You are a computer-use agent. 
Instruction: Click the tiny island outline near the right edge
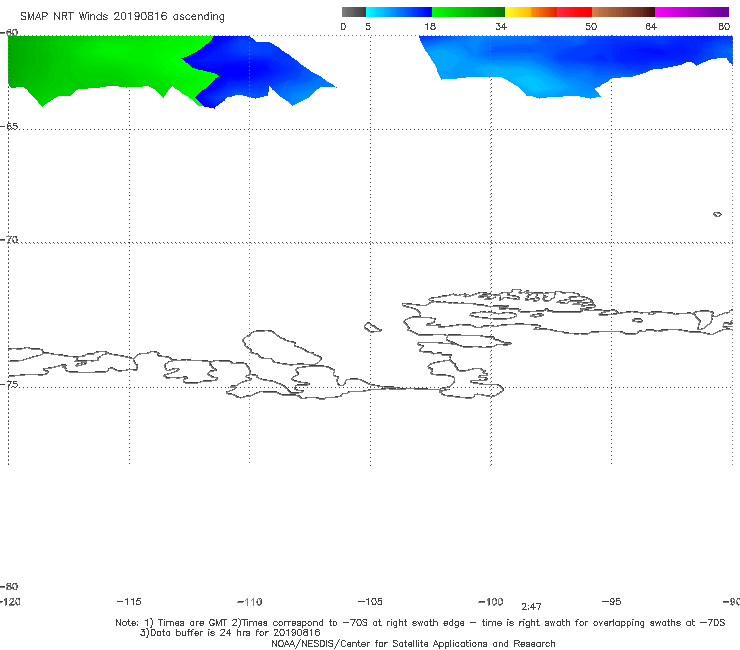[x=717, y=214]
